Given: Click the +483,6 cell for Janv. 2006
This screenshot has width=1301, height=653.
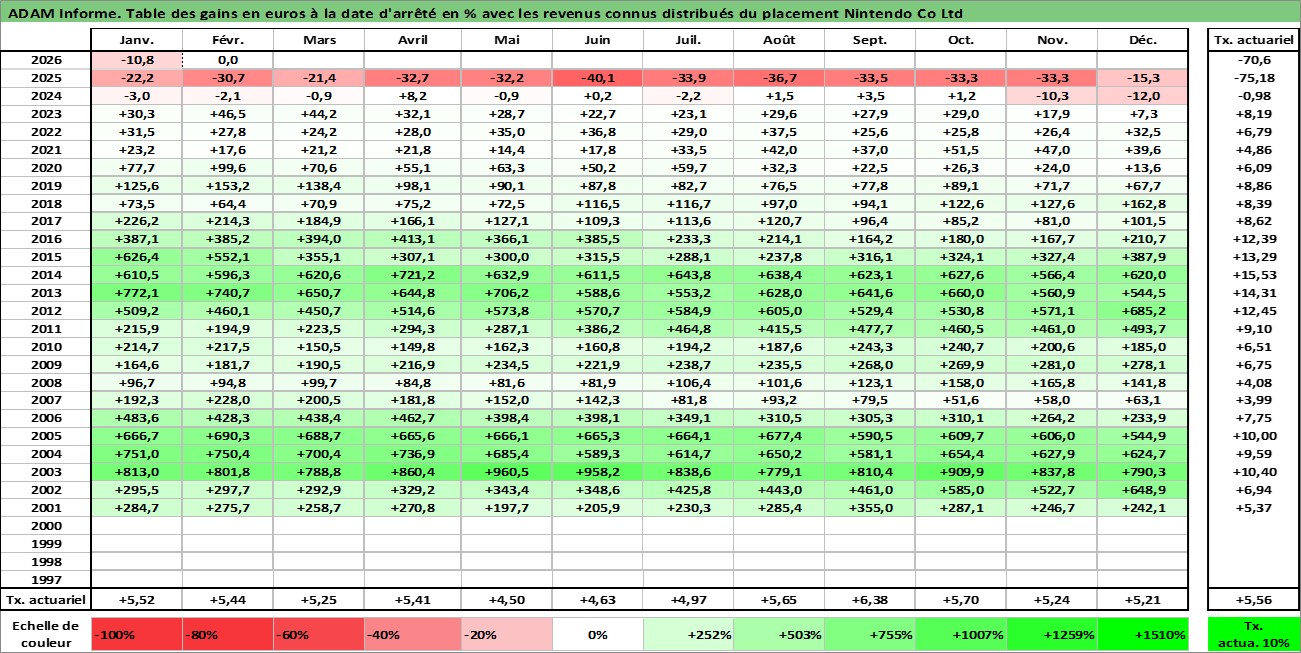Looking at the screenshot, I should point(136,418).
